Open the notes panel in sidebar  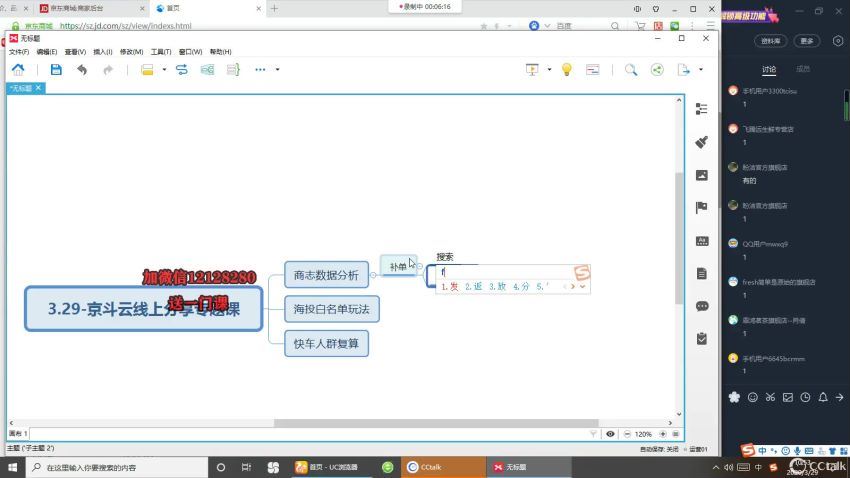point(701,273)
